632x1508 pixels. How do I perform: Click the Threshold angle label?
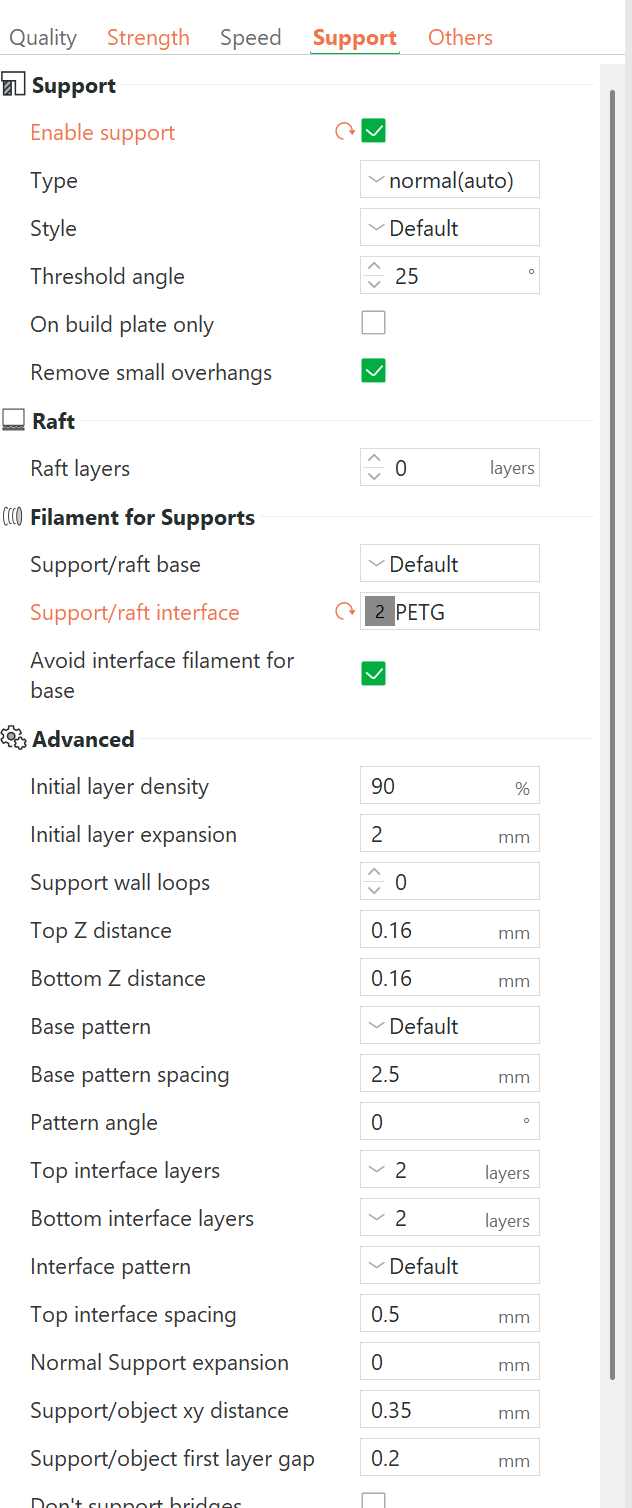[107, 276]
